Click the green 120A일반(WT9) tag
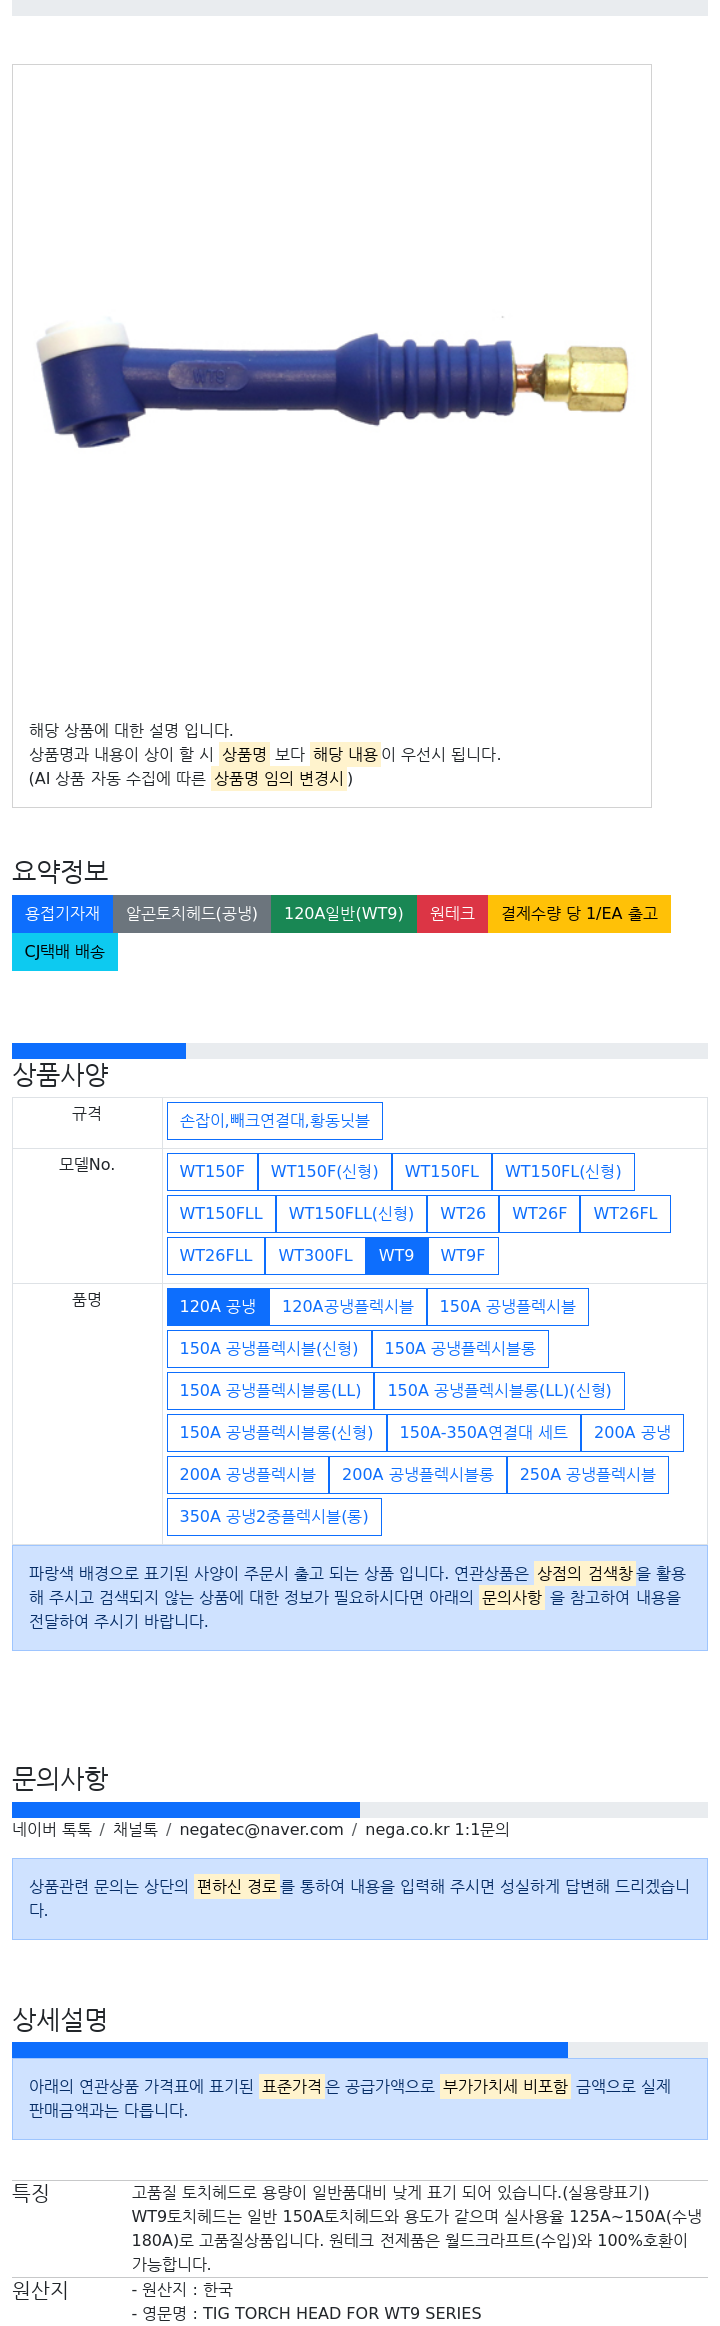This screenshot has height=2326, width=720. [x=343, y=913]
